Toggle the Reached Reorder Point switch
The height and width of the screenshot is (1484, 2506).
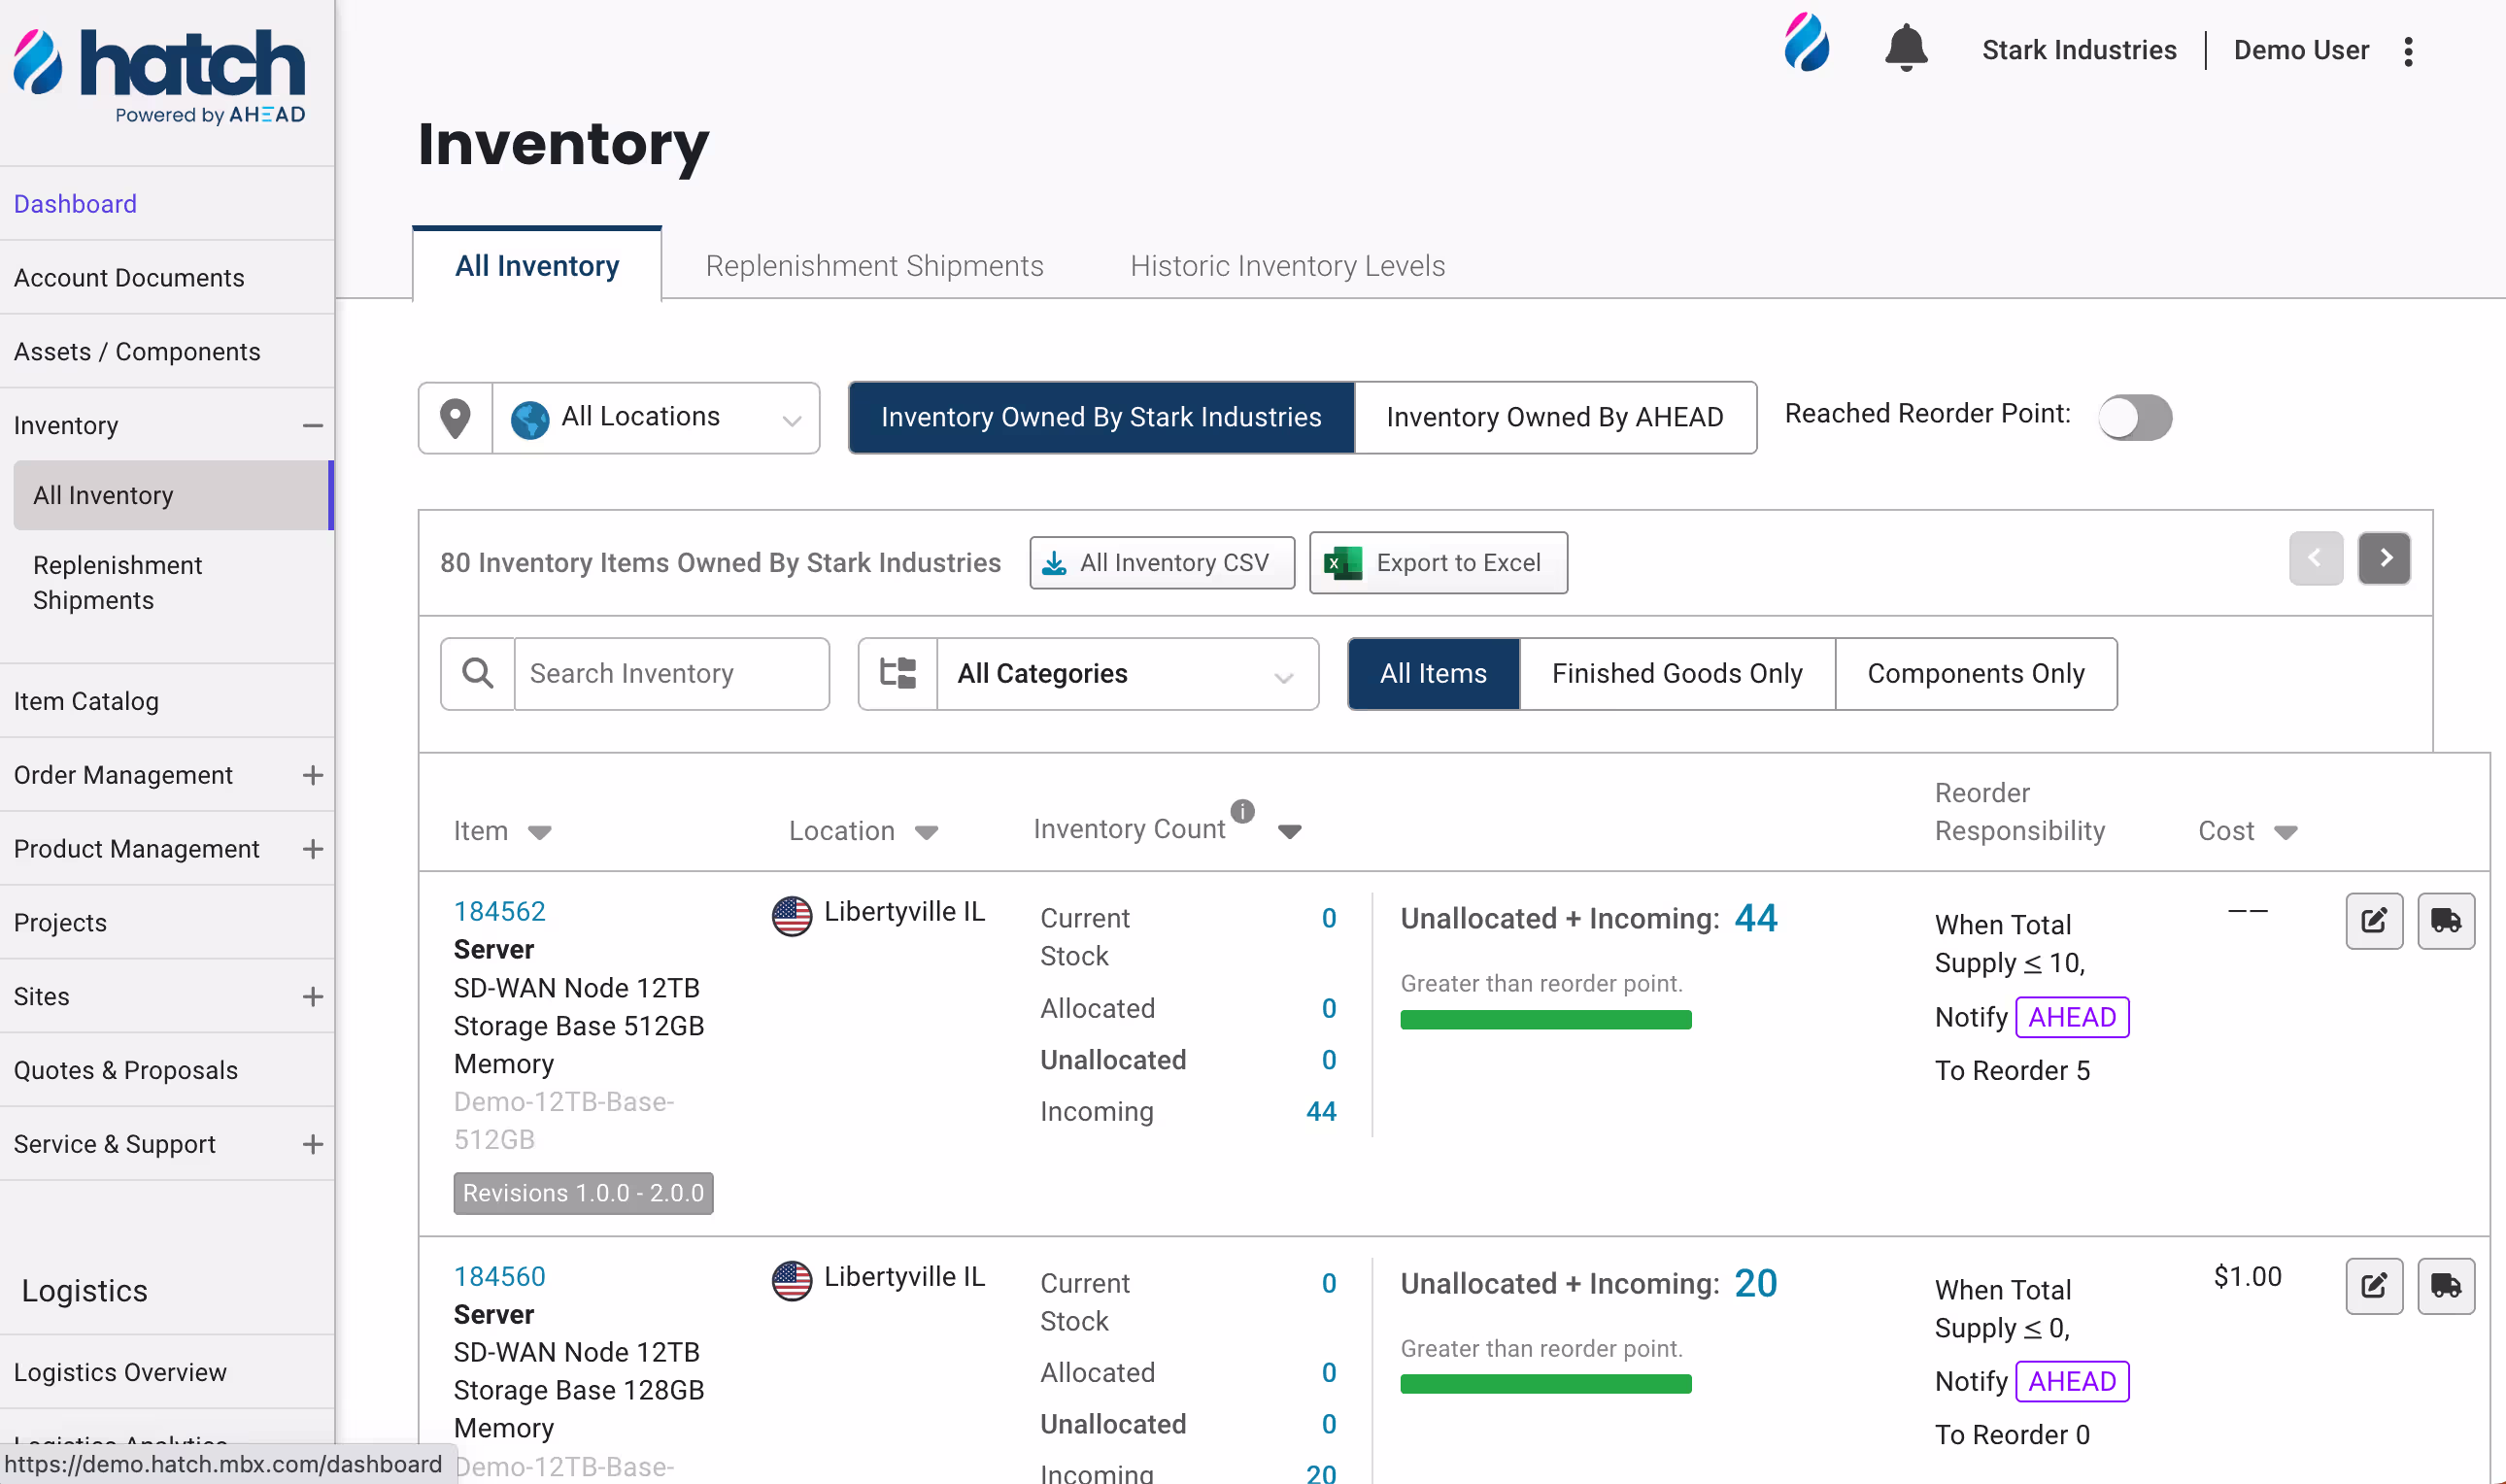(x=2134, y=417)
